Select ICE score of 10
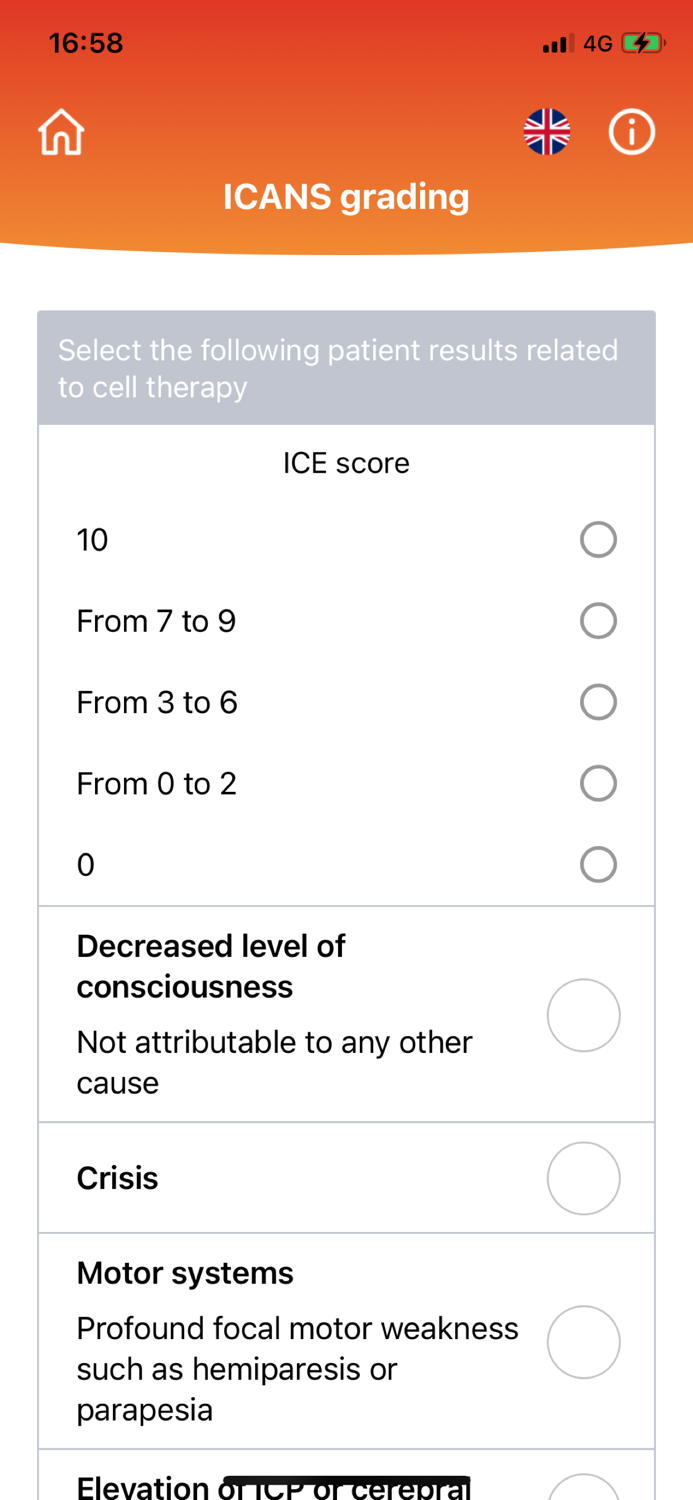The height and width of the screenshot is (1500, 693). (x=600, y=538)
